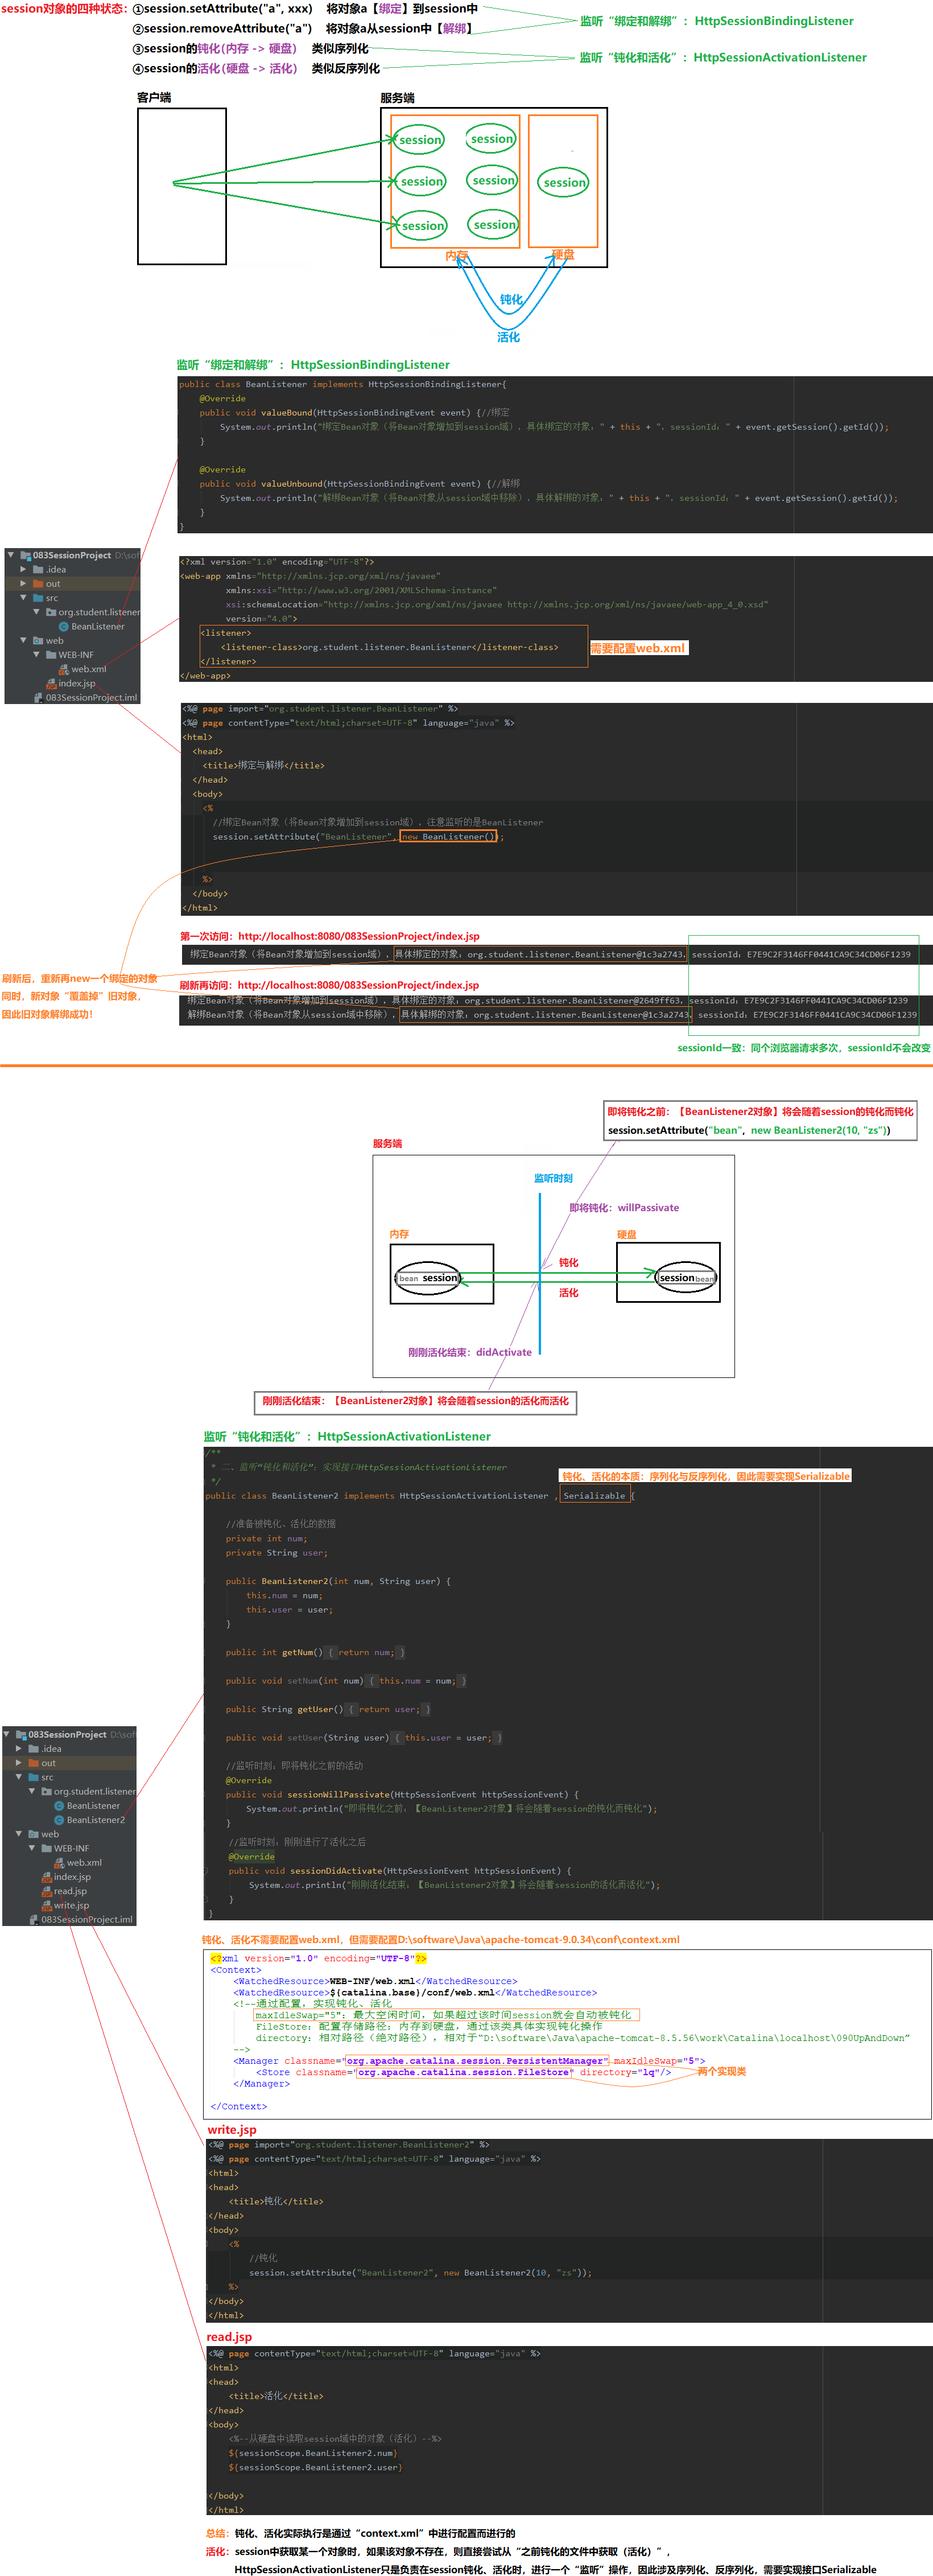Click the read.jsp JSP file icon
This screenshot has width=933, height=2576.
46,1891
